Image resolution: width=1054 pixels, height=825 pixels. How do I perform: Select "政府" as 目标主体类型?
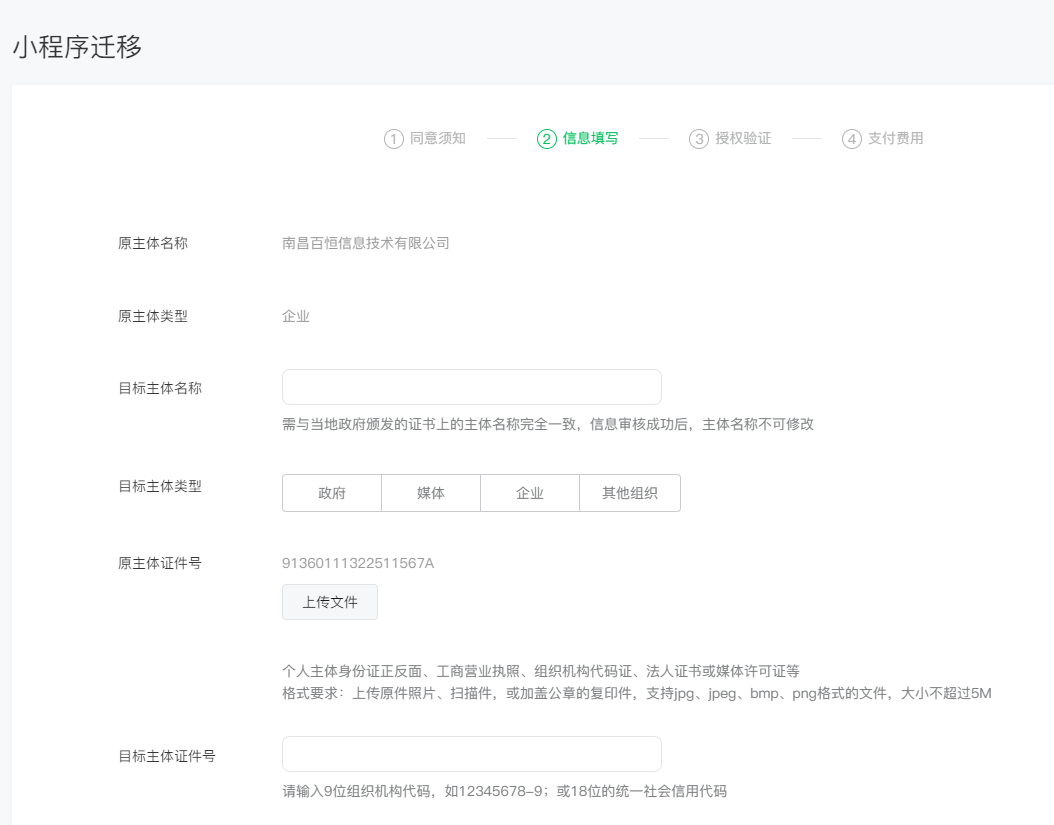pyautogui.click(x=331, y=492)
